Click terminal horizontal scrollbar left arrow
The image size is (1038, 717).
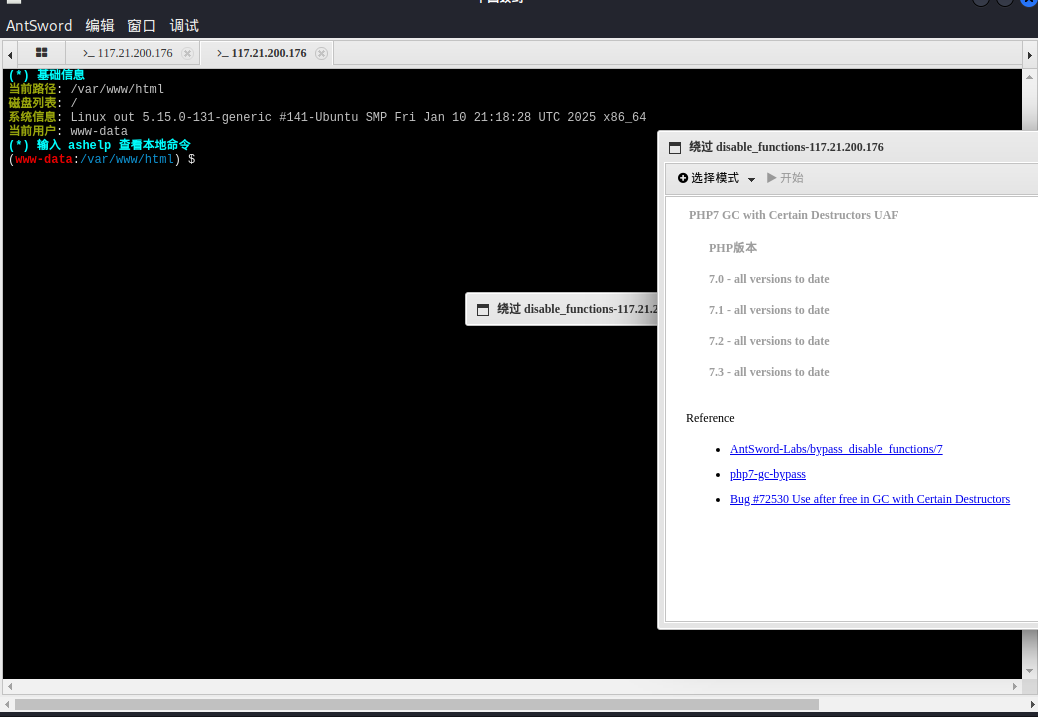pyautogui.click(x=9, y=687)
